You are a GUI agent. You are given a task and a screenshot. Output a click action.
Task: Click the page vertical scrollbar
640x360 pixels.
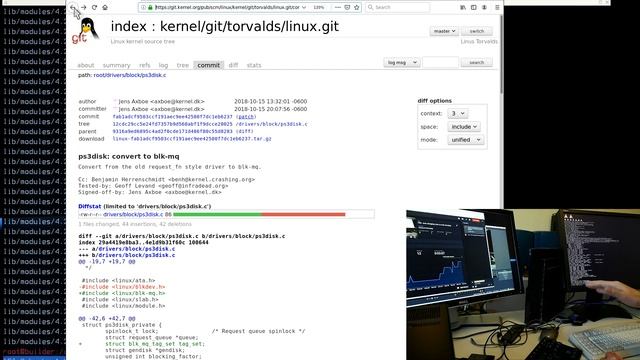tap(501, 53)
